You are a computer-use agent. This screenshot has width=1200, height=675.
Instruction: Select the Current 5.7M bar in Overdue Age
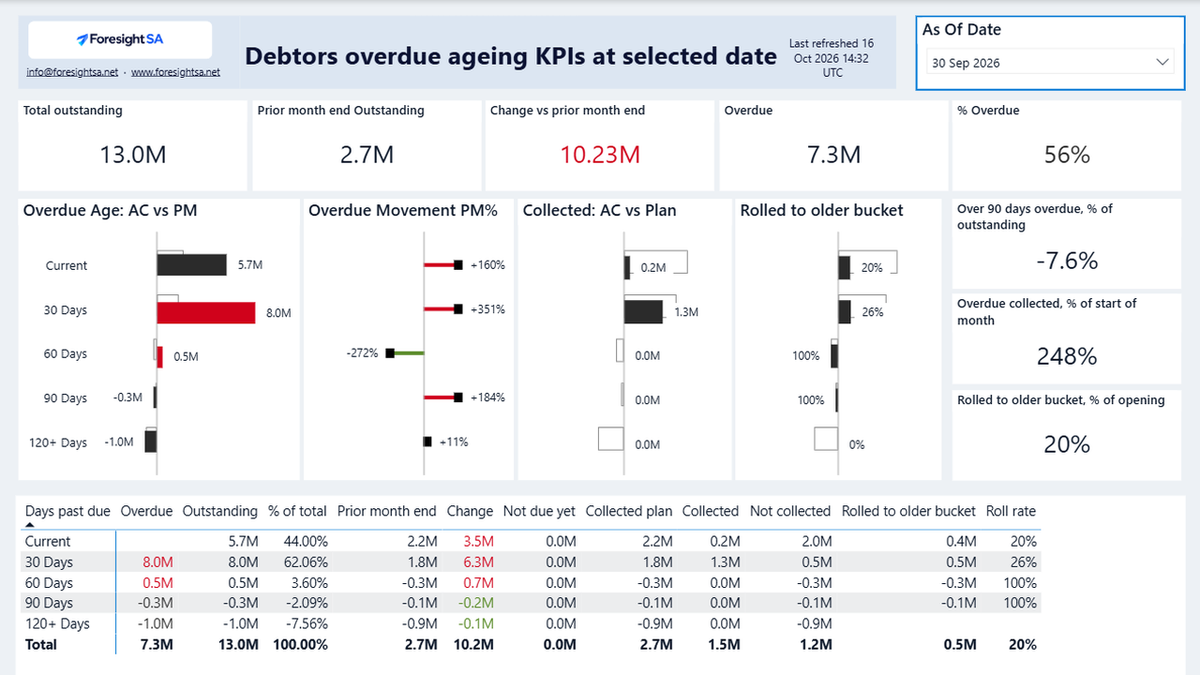coord(191,265)
